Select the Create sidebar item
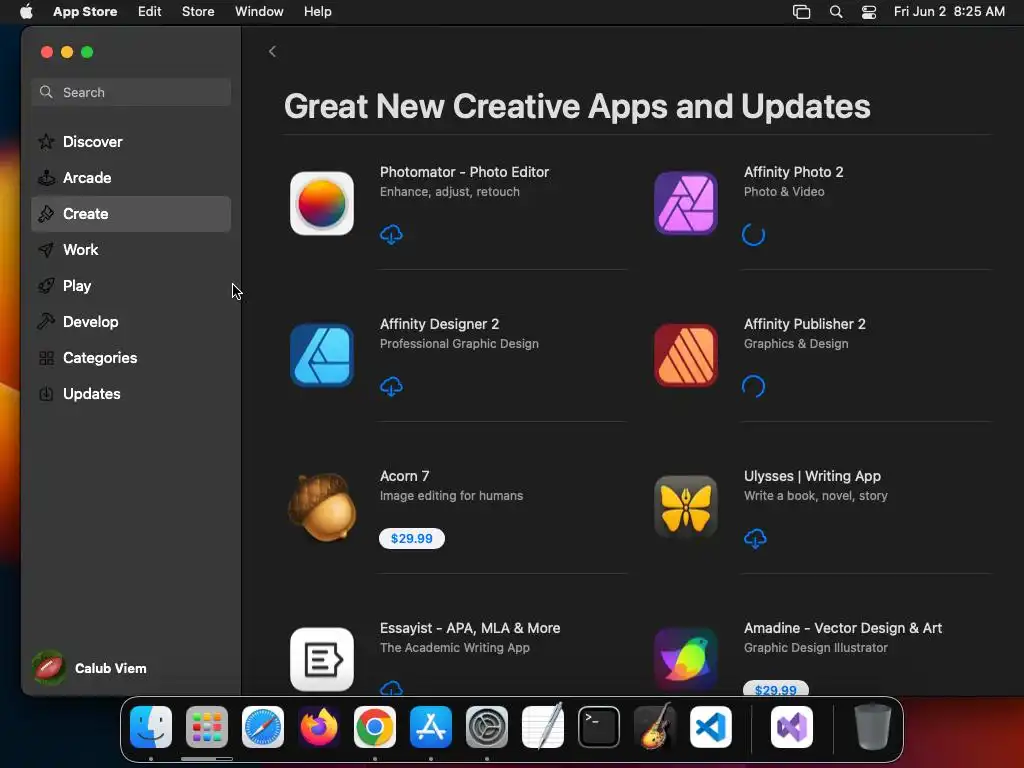Screen dimensions: 1024x768 click(x=131, y=214)
